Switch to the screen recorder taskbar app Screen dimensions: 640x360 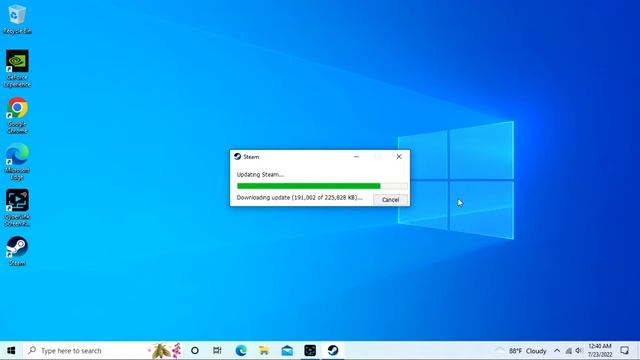pos(310,351)
